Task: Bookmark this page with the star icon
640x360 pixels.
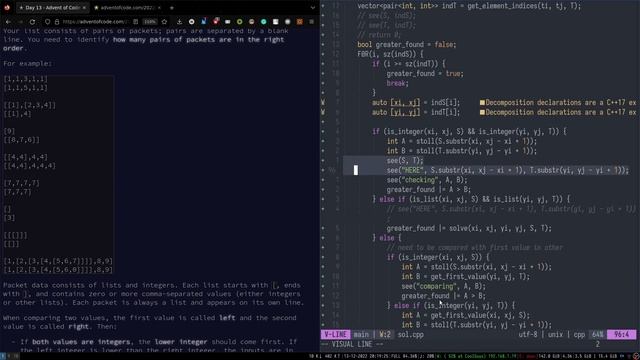Action: [x=164, y=22]
